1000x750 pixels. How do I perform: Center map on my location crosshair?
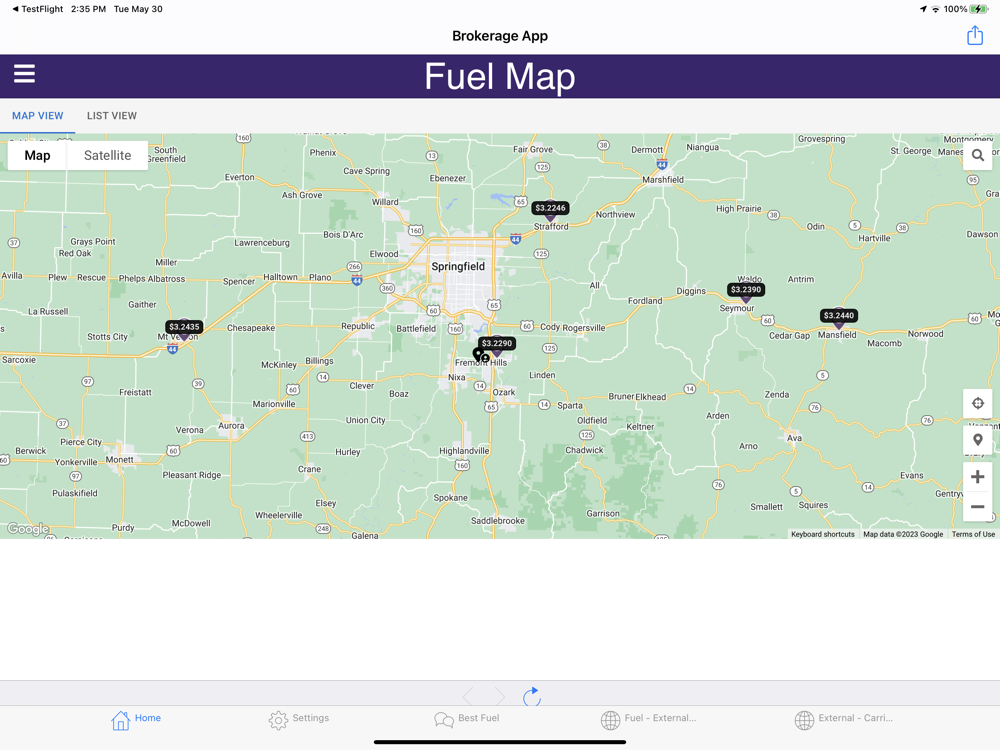[x=977, y=403]
